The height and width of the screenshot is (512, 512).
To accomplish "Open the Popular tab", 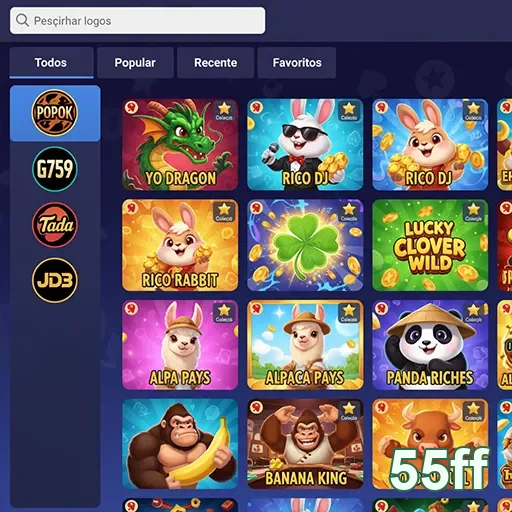I will click(x=135, y=63).
